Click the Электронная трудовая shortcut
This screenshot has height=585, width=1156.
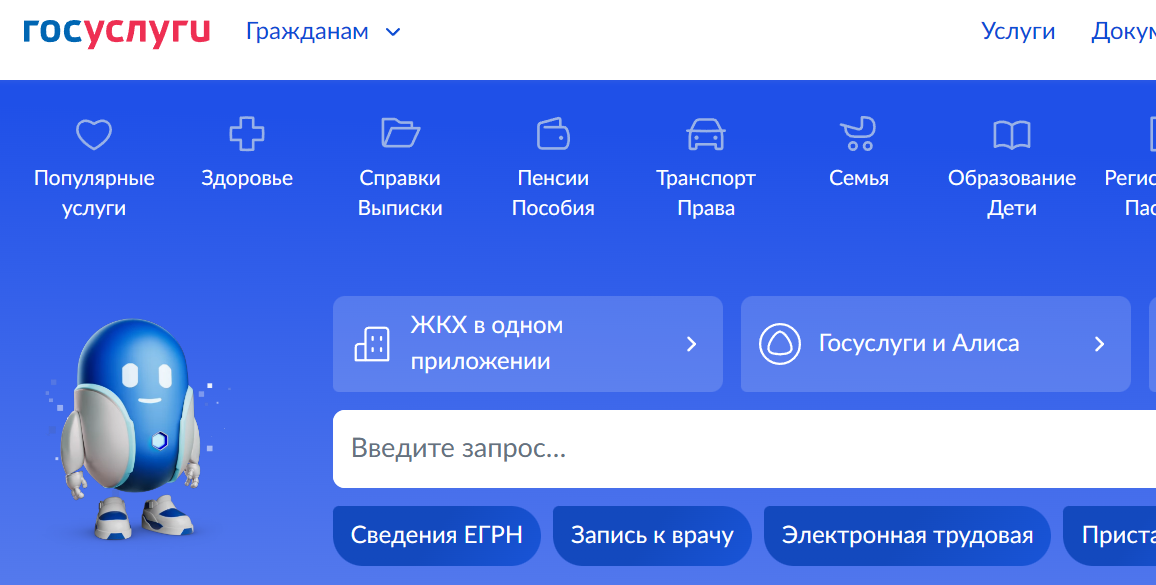907,535
